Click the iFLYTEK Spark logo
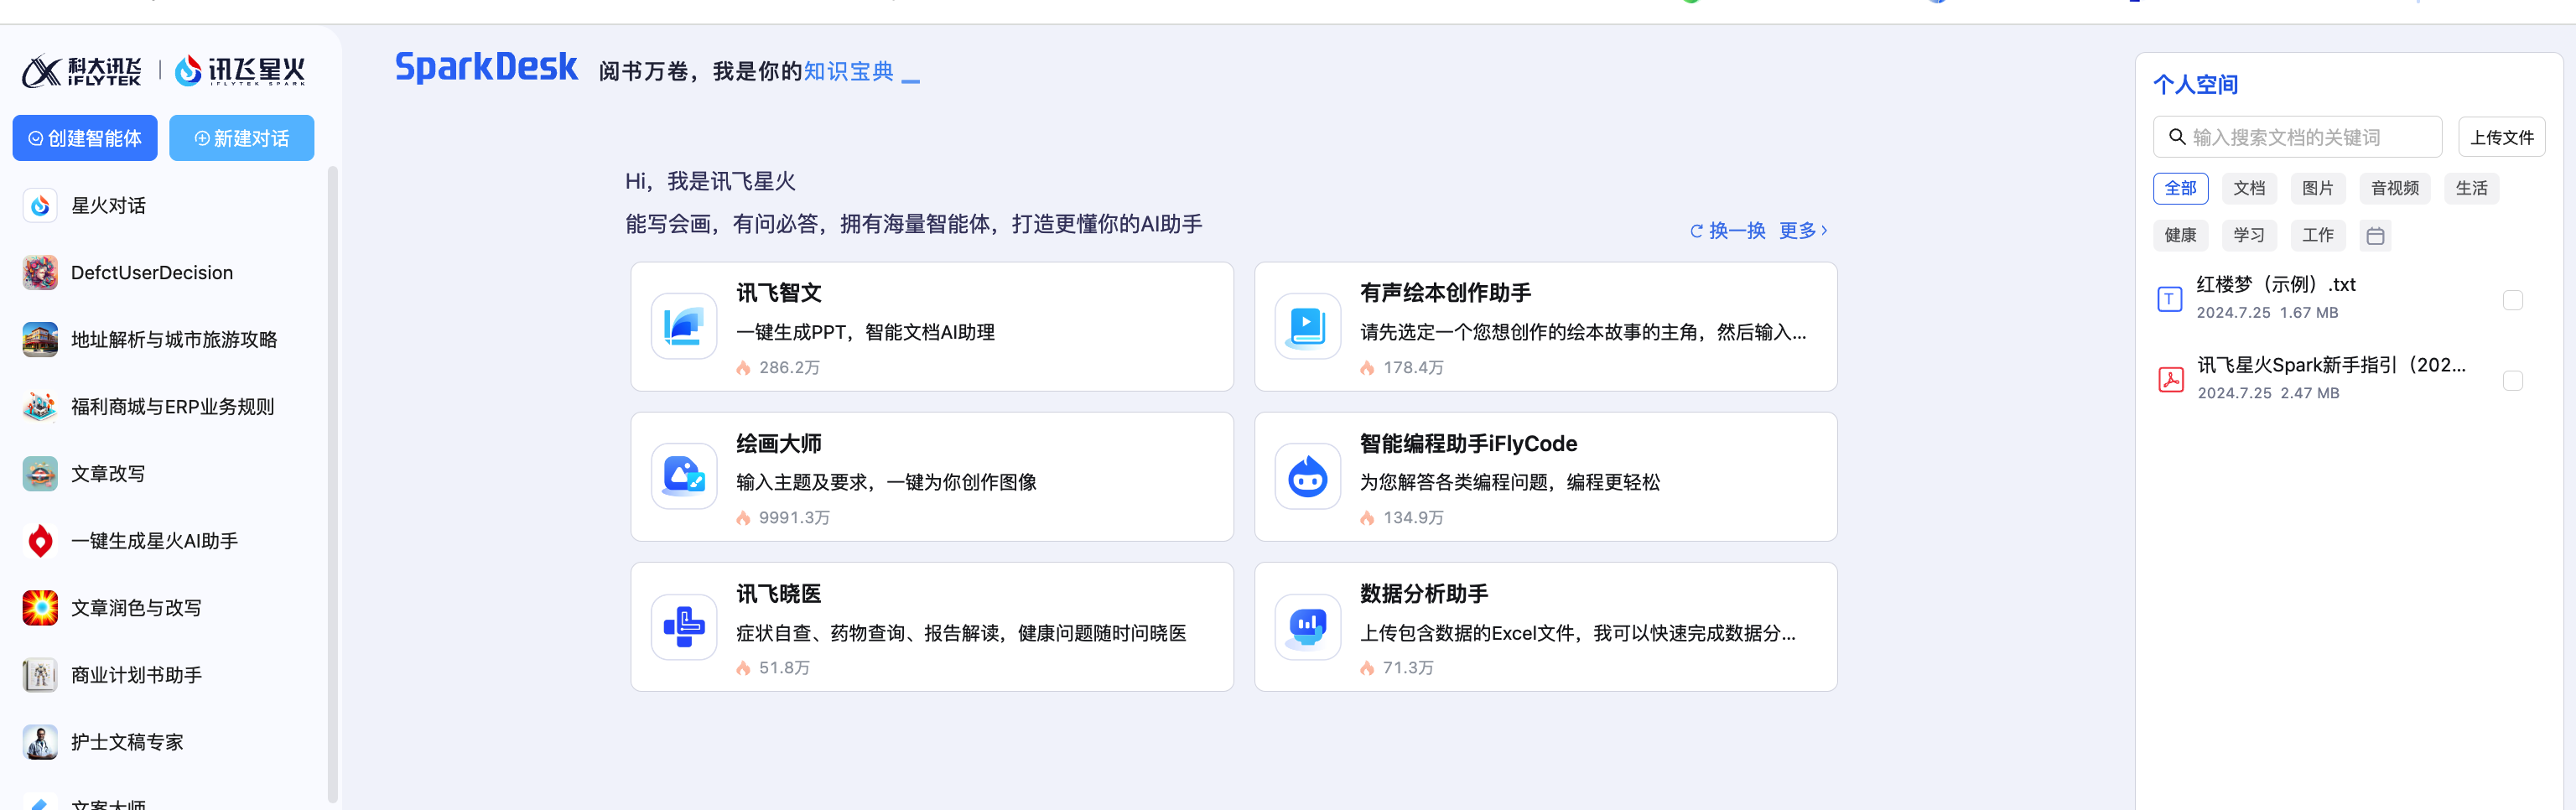Viewport: 2576px width, 810px height. [x=240, y=71]
